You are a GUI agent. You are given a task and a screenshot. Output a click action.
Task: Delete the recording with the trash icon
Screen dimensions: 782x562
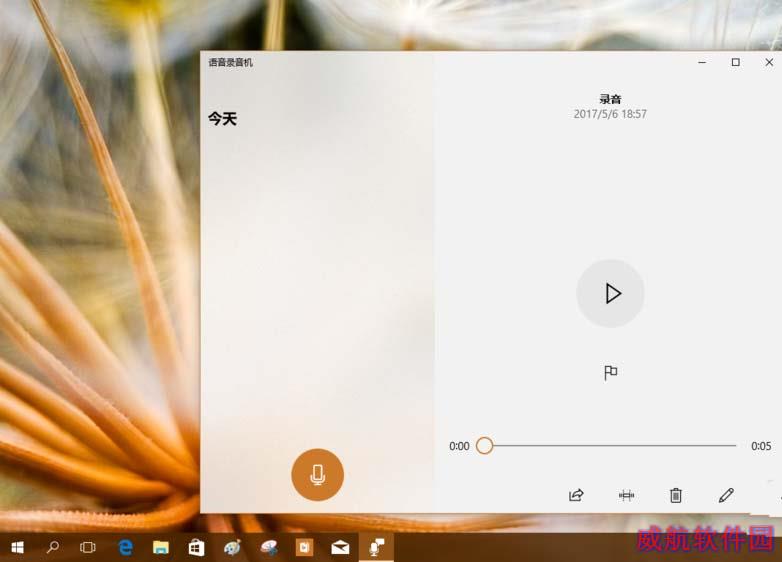coord(676,495)
